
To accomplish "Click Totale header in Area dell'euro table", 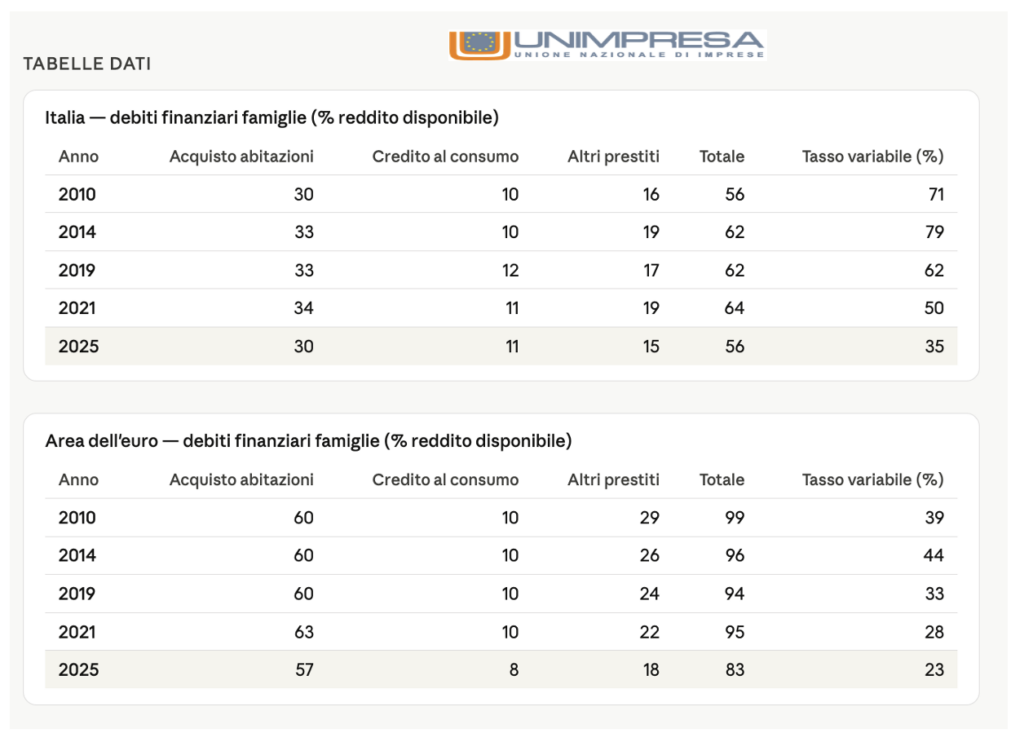I will (722, 480).
